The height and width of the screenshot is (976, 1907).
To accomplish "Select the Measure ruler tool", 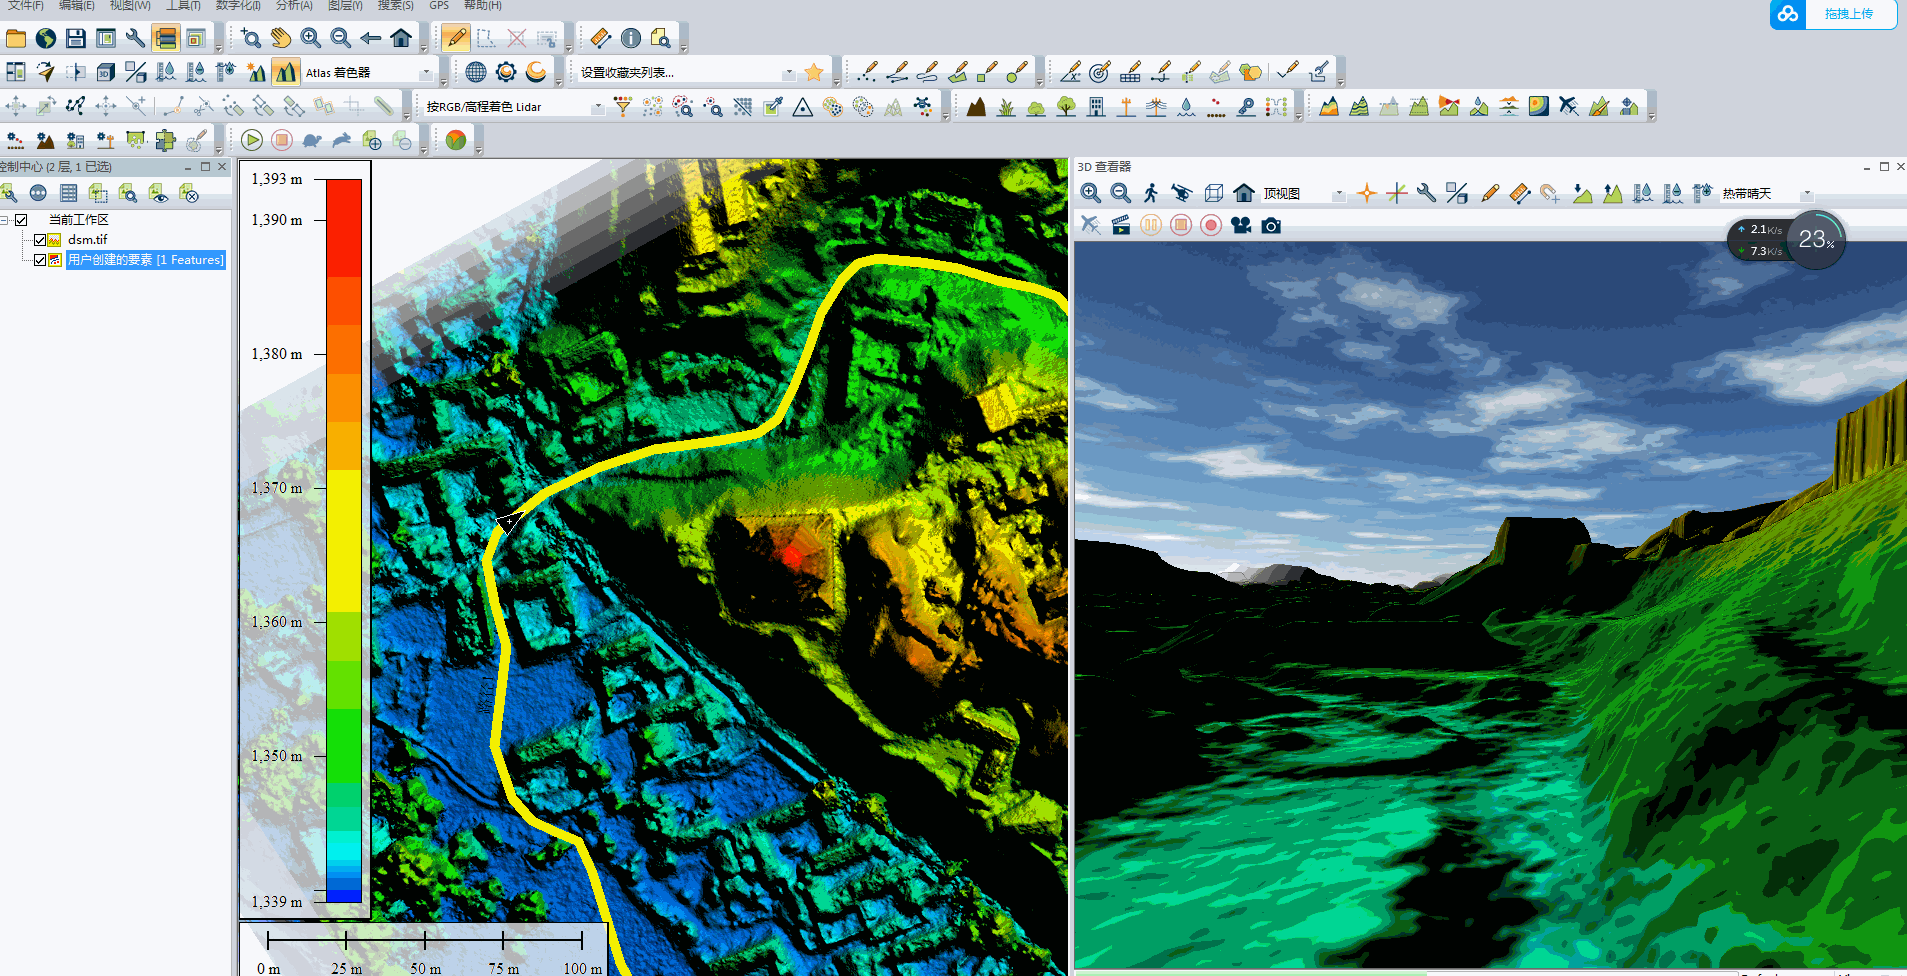I will (x=601, y=38).
